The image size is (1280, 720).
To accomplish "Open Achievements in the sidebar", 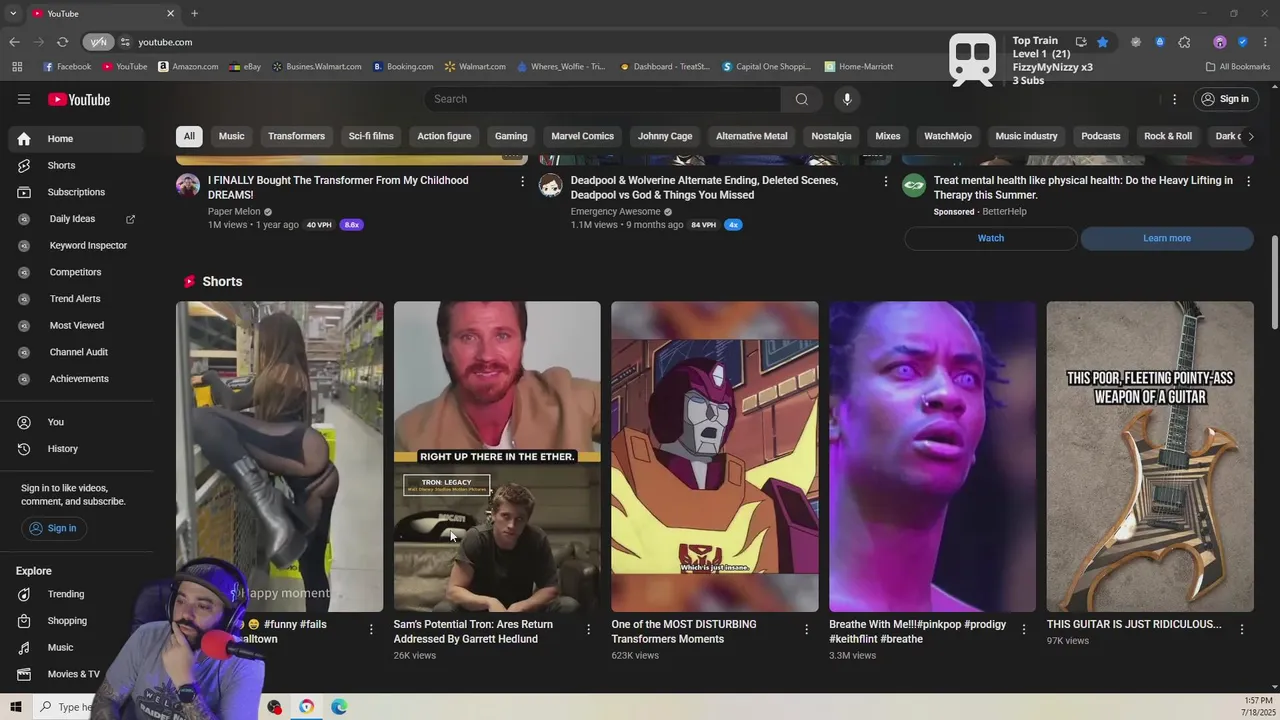I will click(x=76, y=379).
